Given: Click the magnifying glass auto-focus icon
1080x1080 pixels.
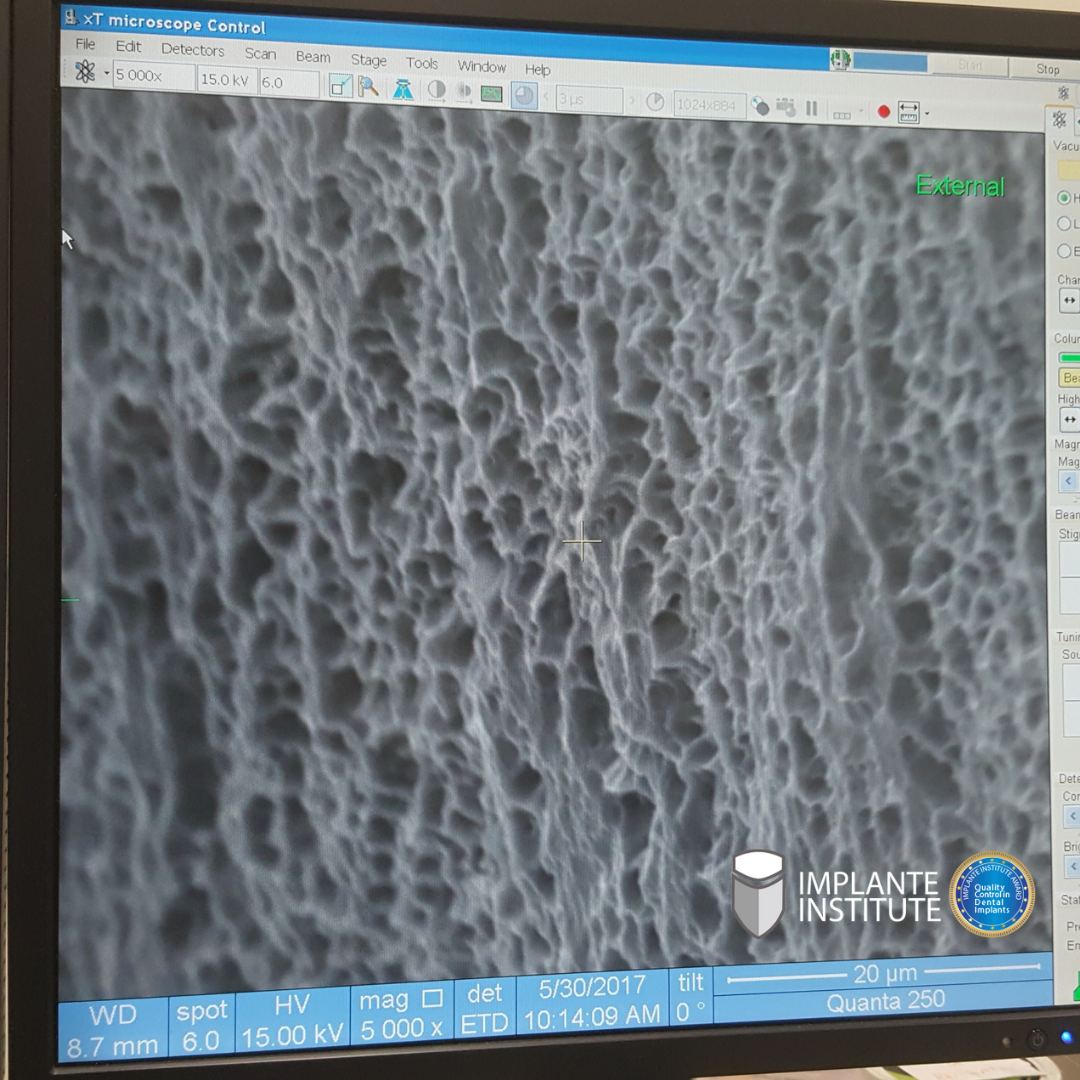Looking at the screenshot, I should [x=369, y=88].
